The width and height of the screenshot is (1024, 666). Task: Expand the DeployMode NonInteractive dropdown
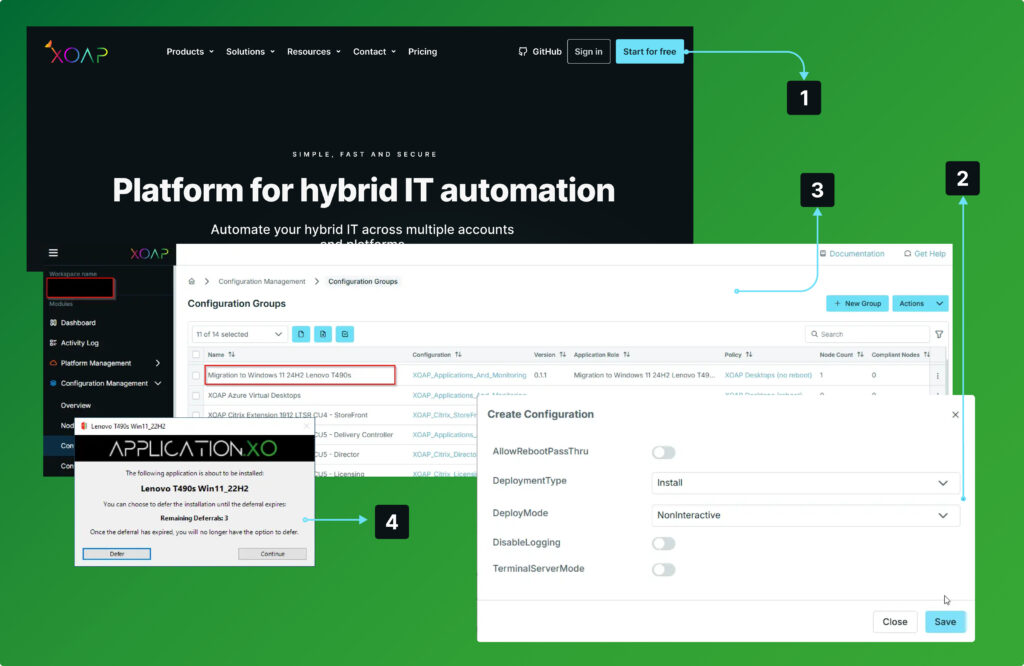(x=805, y=515)
